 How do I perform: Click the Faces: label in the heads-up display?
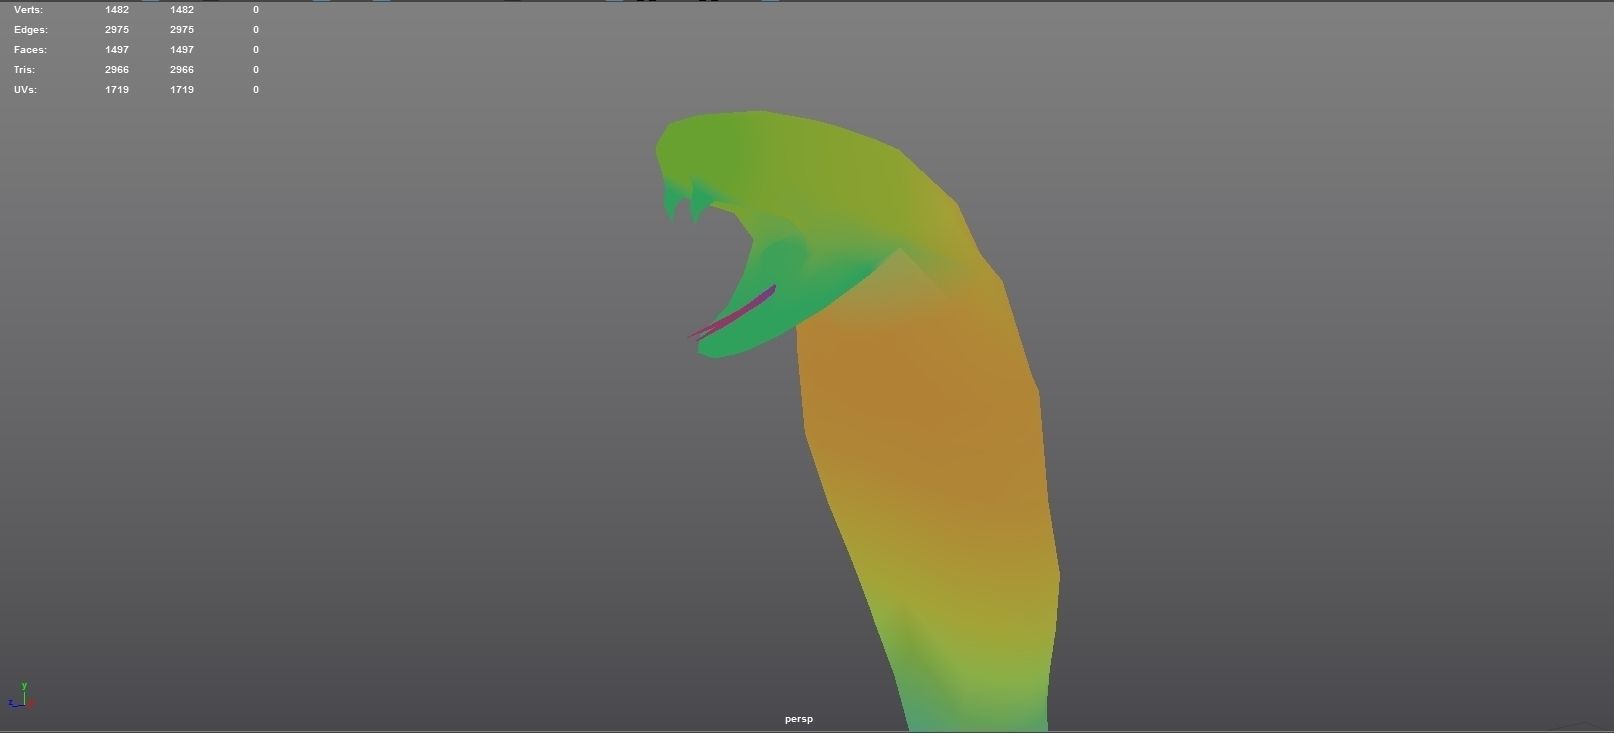coord(30,50)
